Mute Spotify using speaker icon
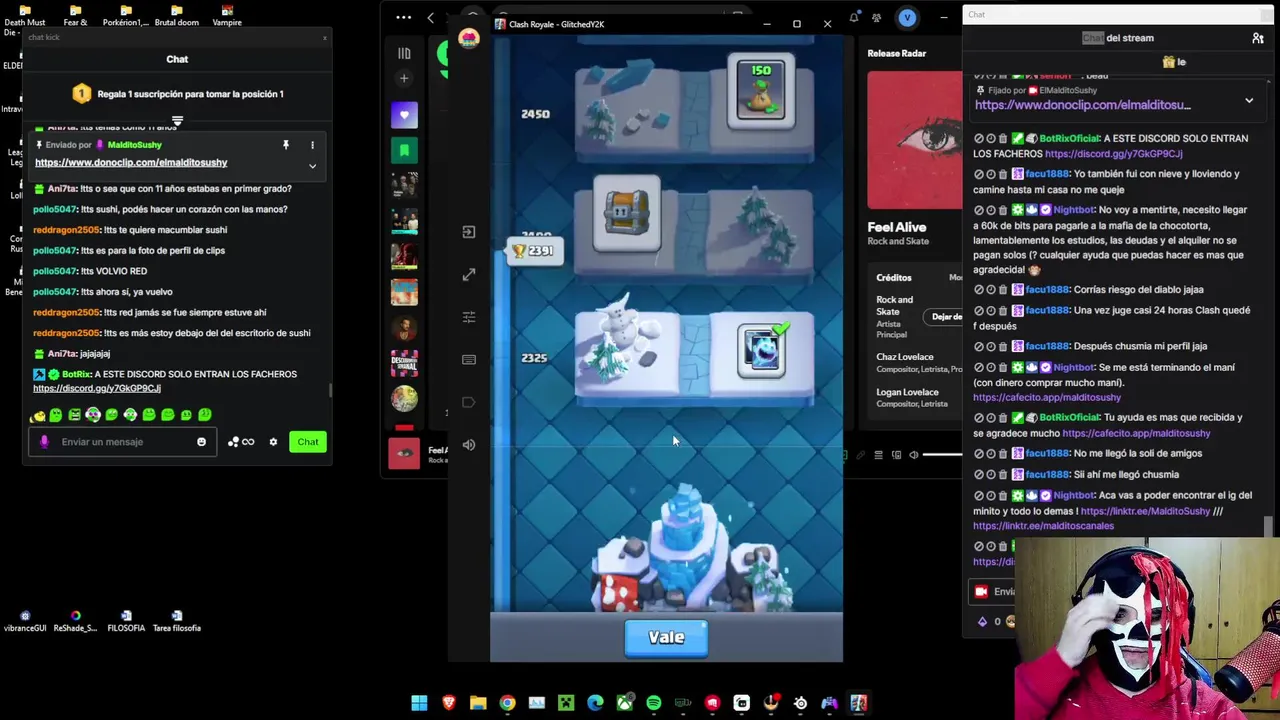Viewport: 1280px width, 720px height. [x=913, y=455]
